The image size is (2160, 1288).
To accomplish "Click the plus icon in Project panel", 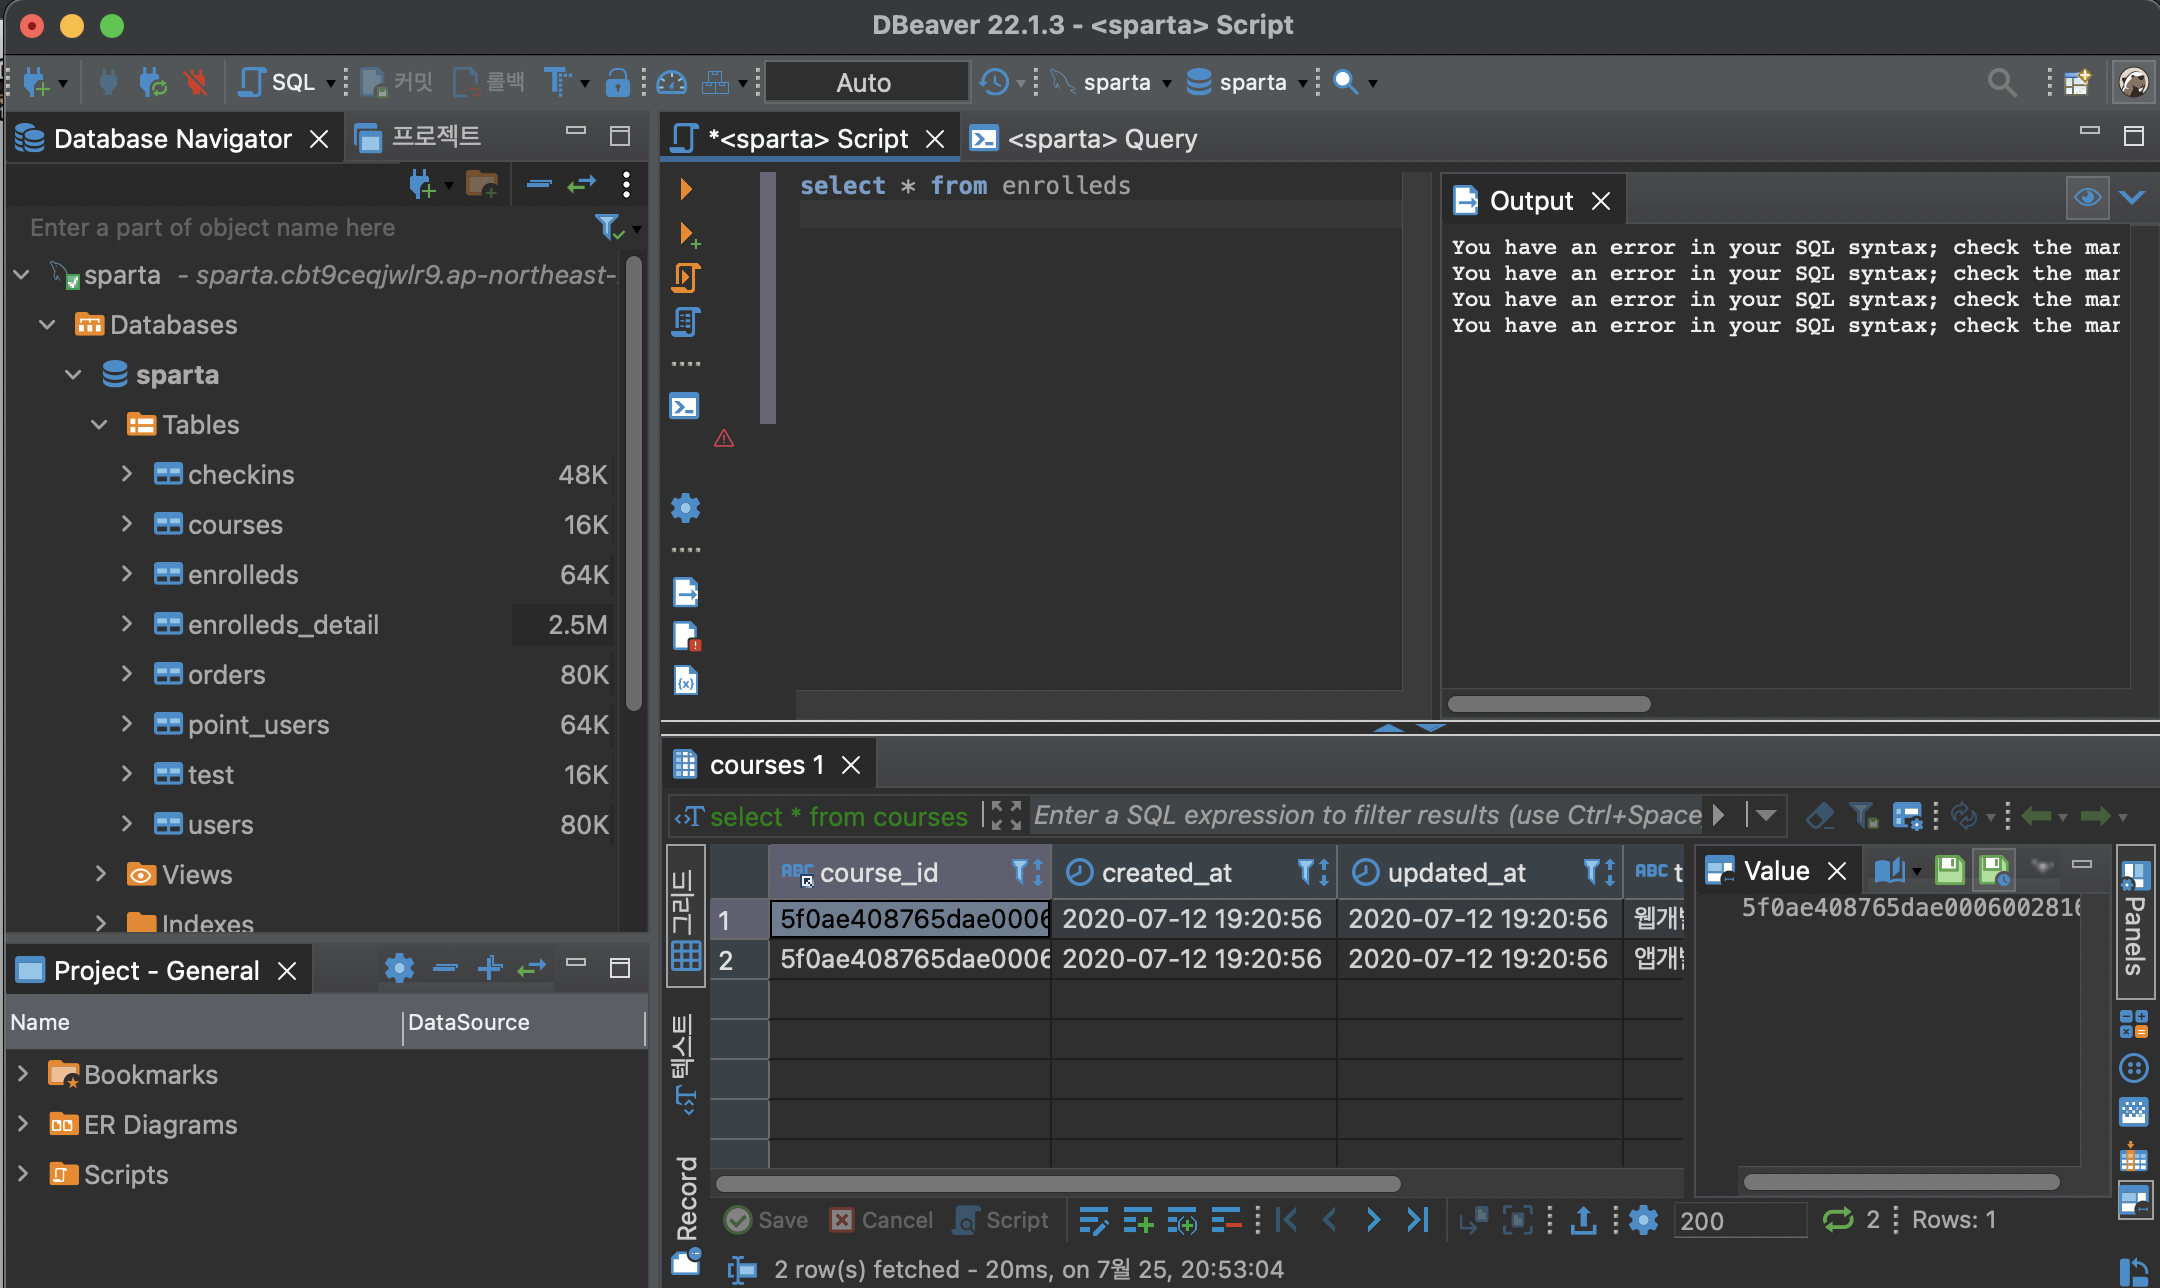I will (490, 968).
